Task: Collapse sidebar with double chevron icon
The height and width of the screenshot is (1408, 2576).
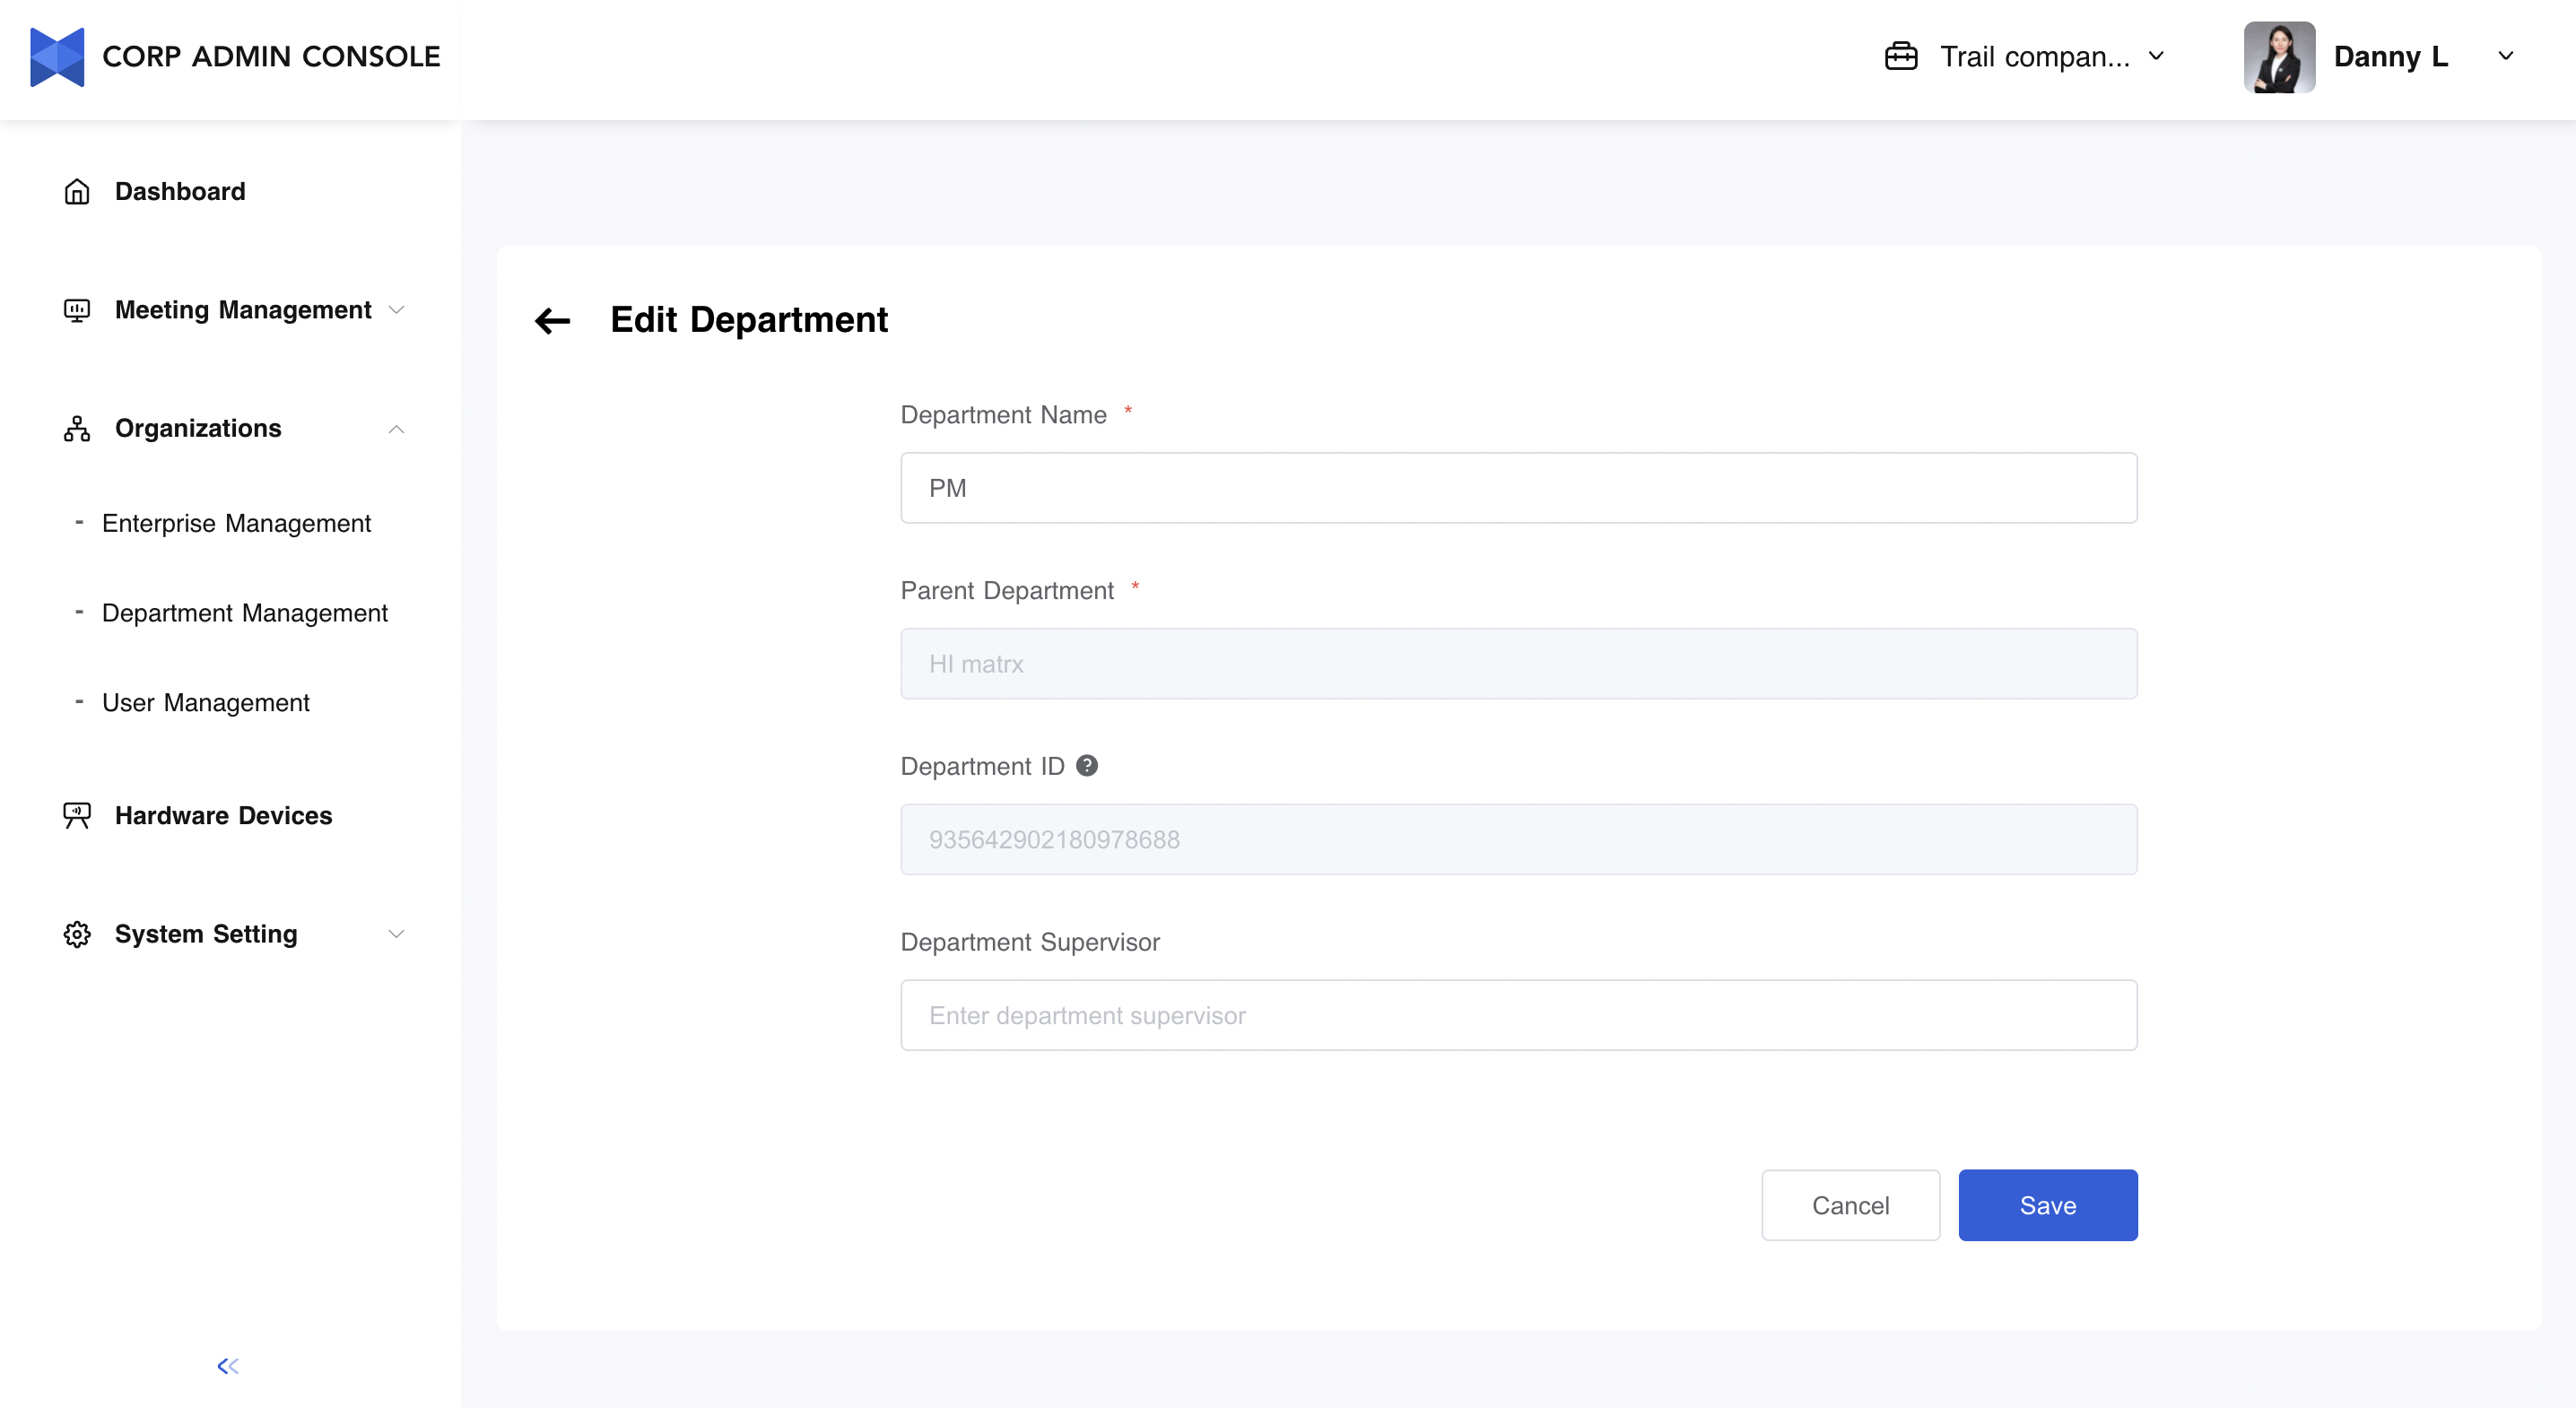Action: (x=228, y=1366)
